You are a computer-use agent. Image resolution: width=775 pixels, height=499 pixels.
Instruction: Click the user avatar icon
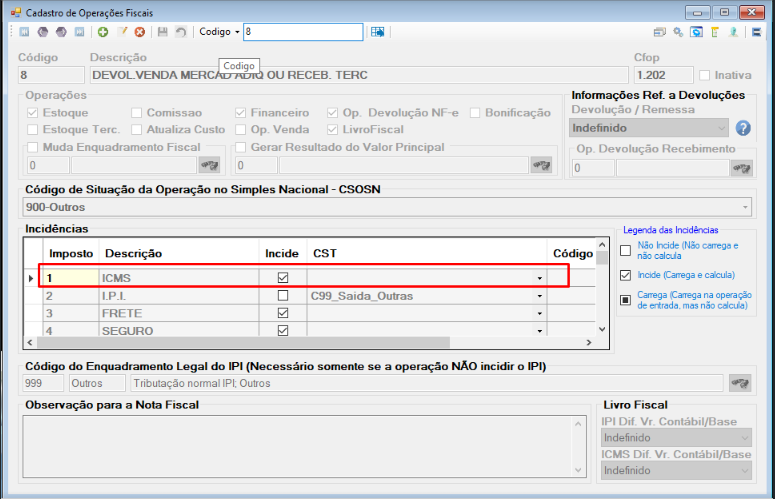coord(733,32)
